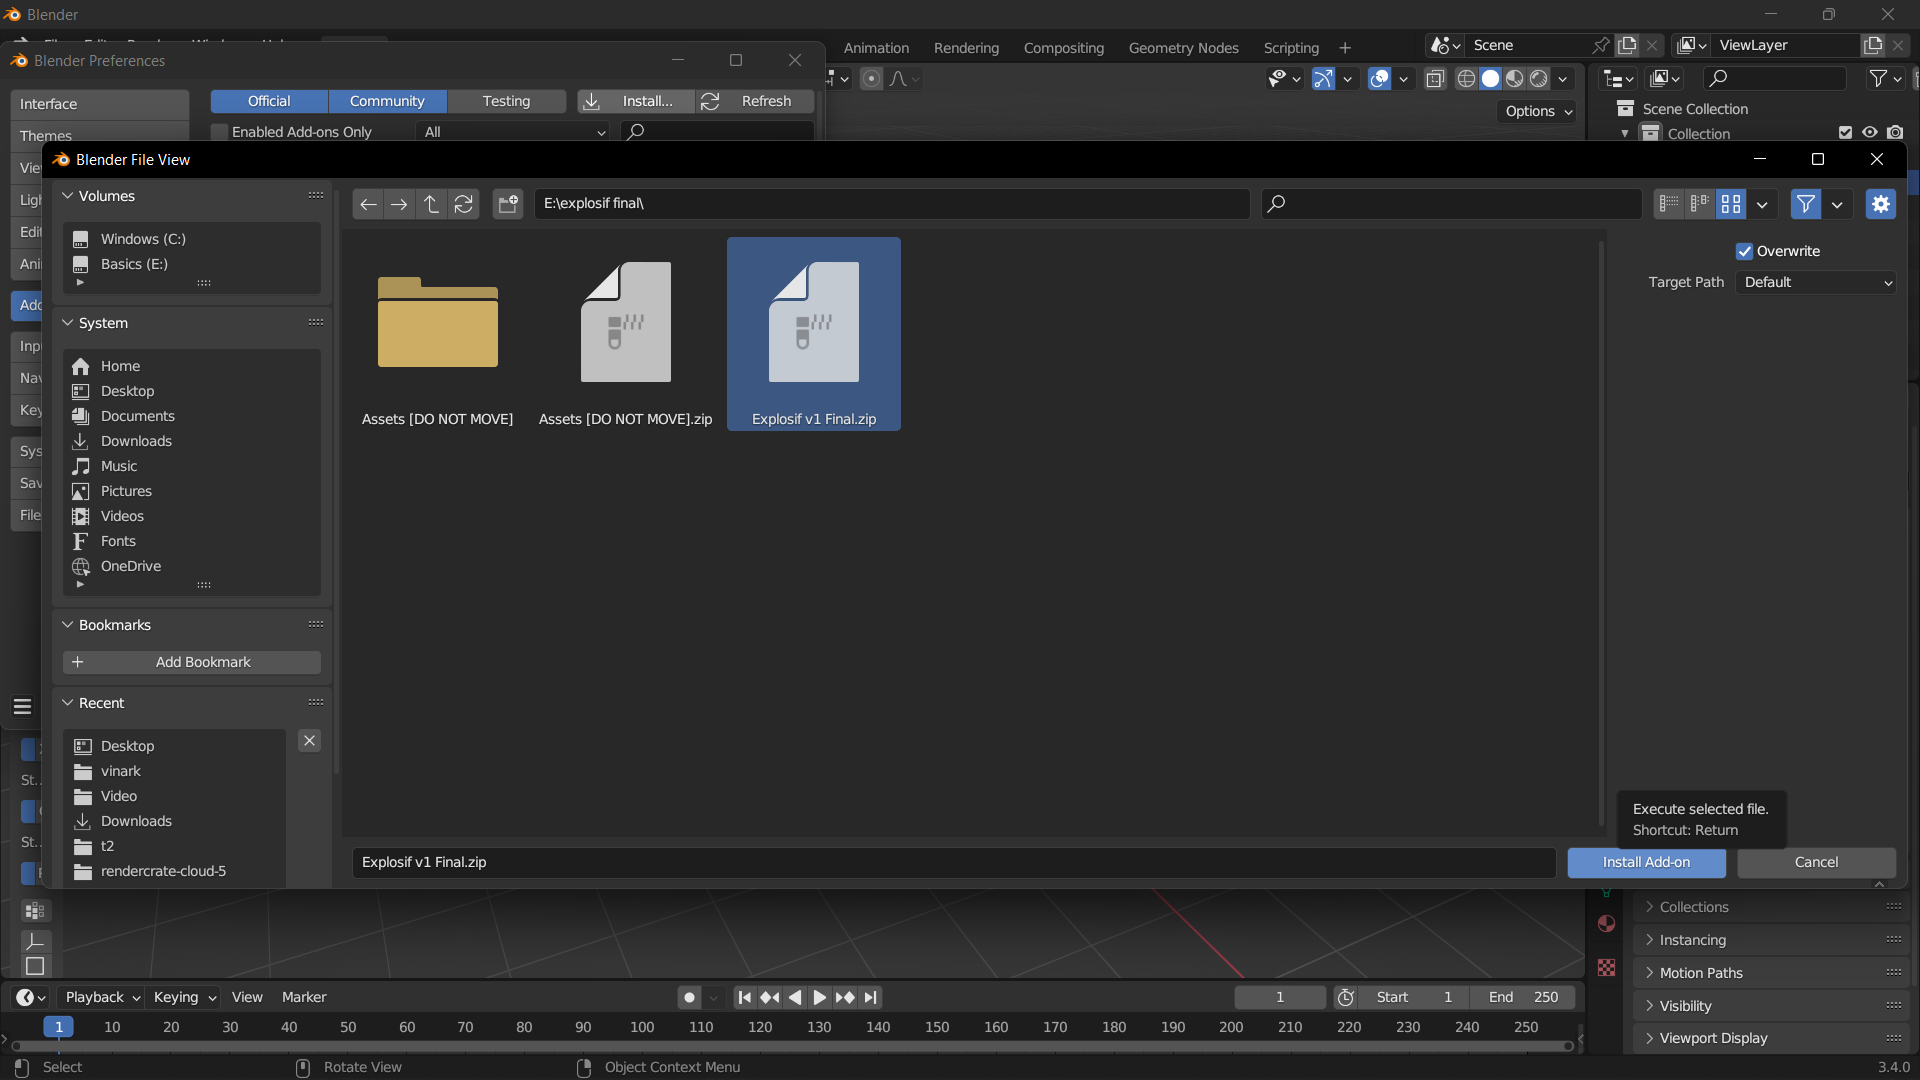Viewport: 1920px width, 1080px height.
Task: Switch to the Community add-ons tab
Action: coord(387,101)
